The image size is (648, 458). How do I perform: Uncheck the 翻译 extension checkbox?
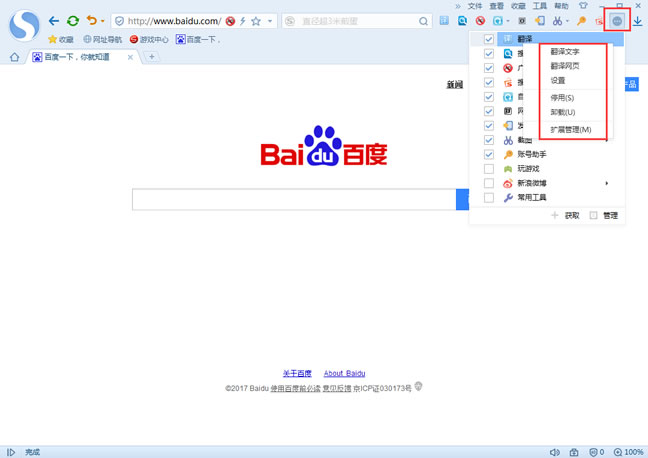tap(488, 39)
